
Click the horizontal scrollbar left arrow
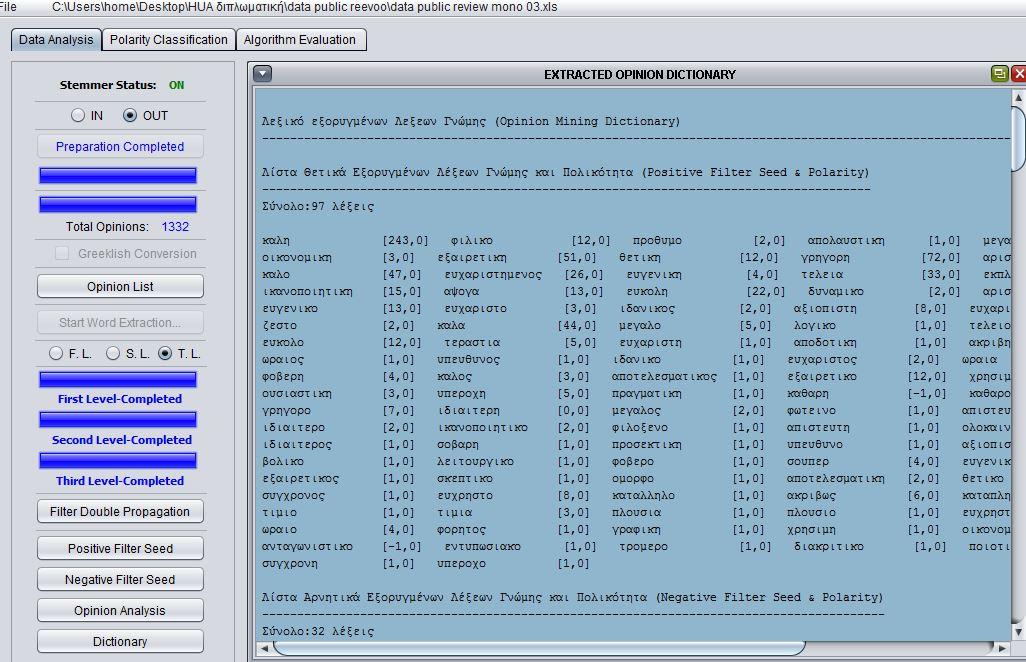point(264,648)
